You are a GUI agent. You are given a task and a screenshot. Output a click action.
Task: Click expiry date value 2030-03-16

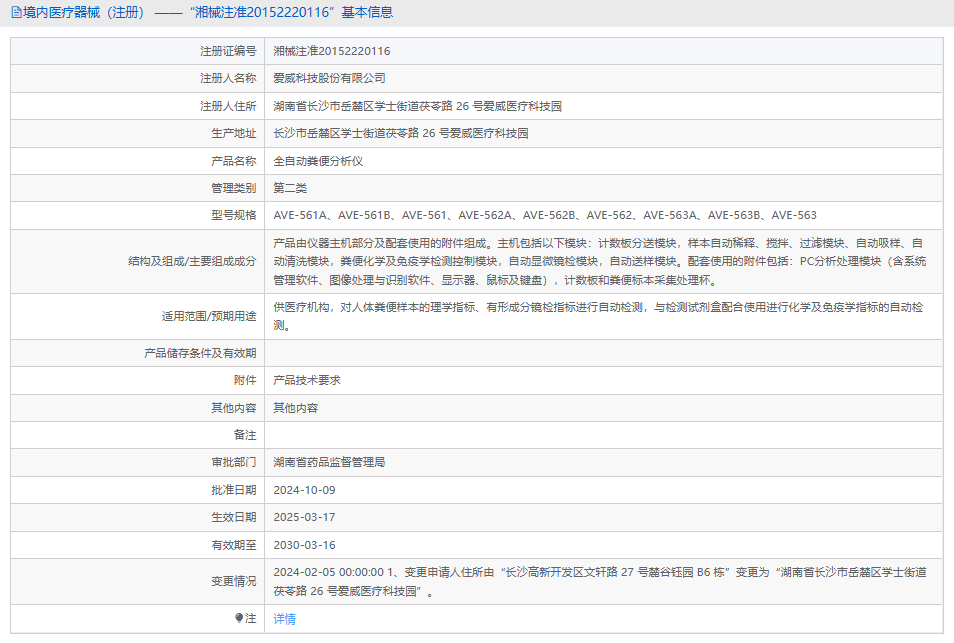pos(304,545)
